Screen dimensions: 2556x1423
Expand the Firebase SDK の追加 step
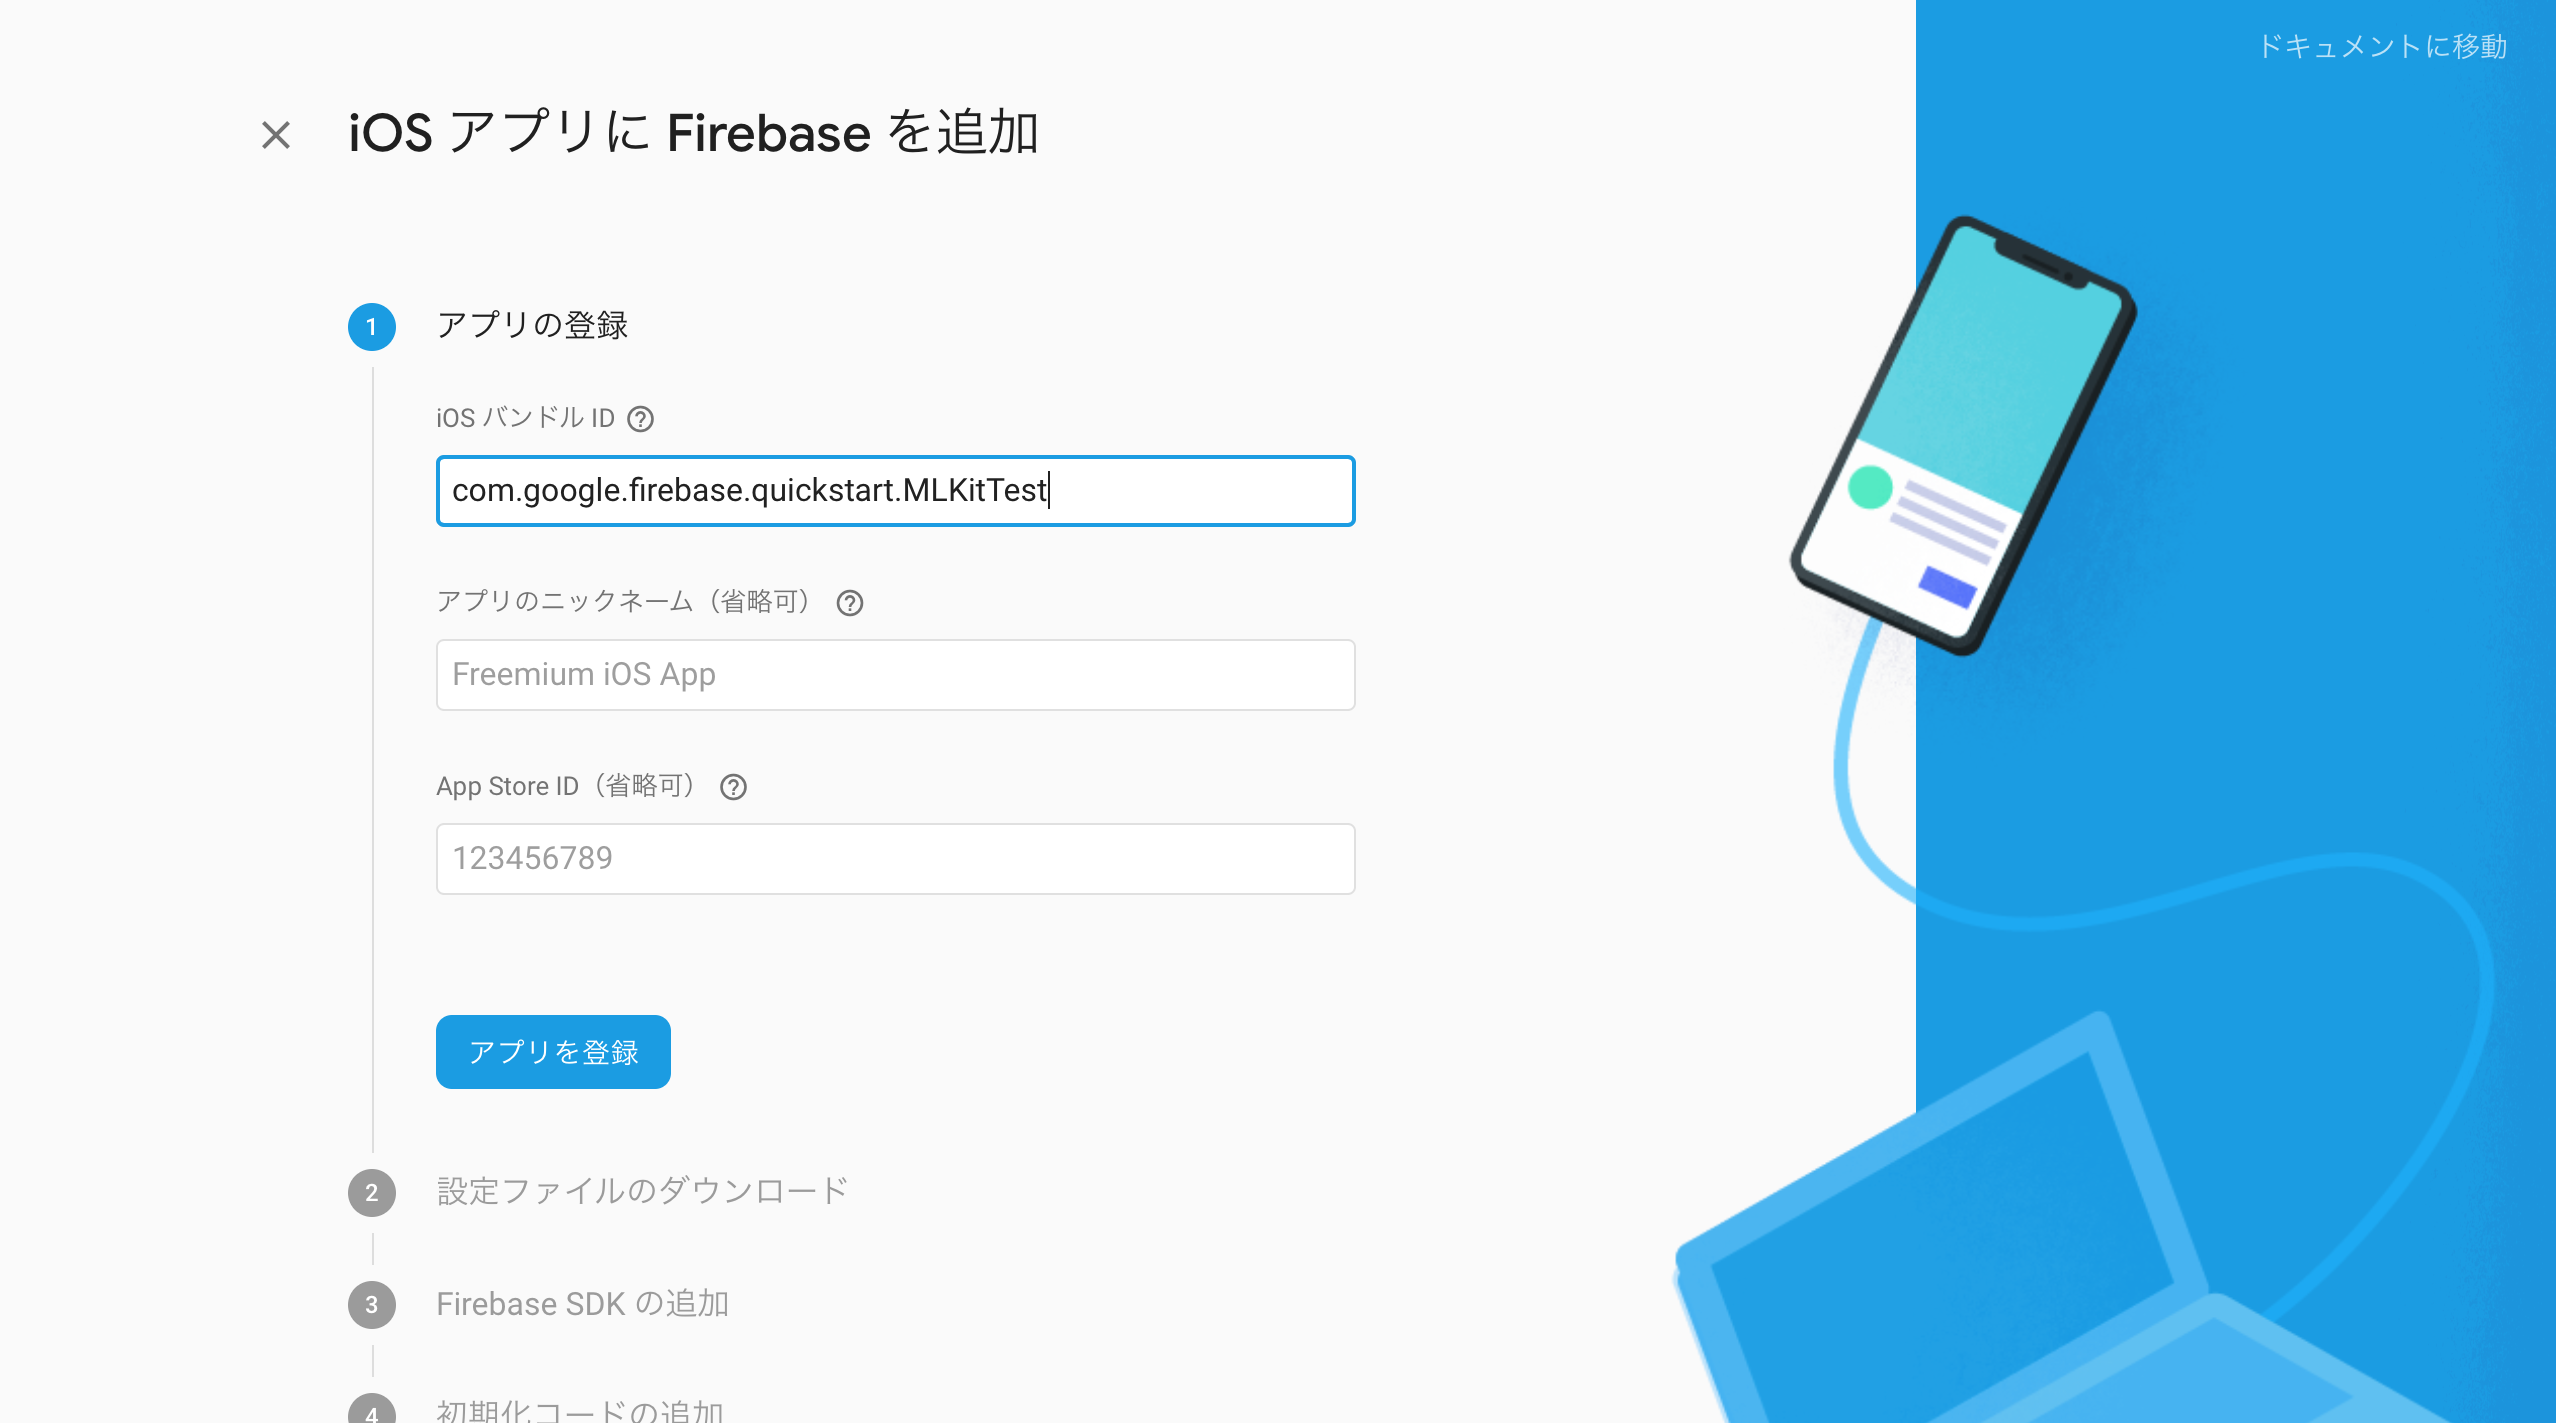(x=582, y=1304)
